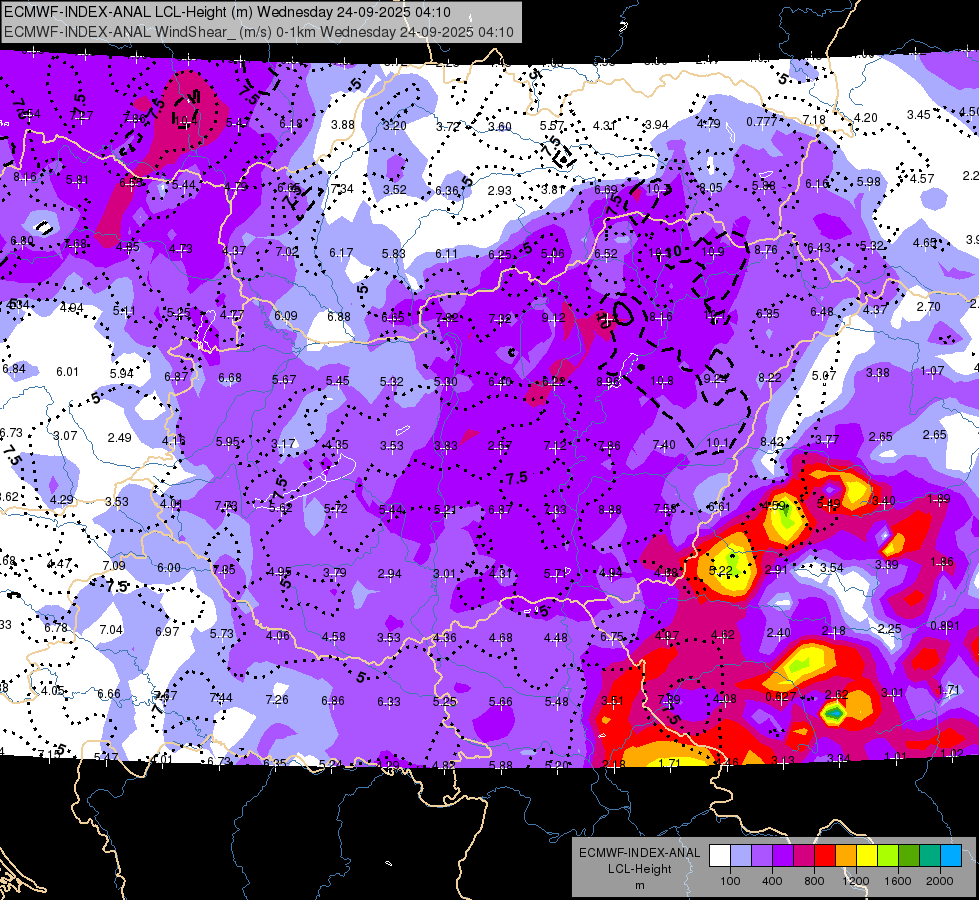Click the dark green legend swatch
The width and height of the screenshot is (979, 900).
909,856
